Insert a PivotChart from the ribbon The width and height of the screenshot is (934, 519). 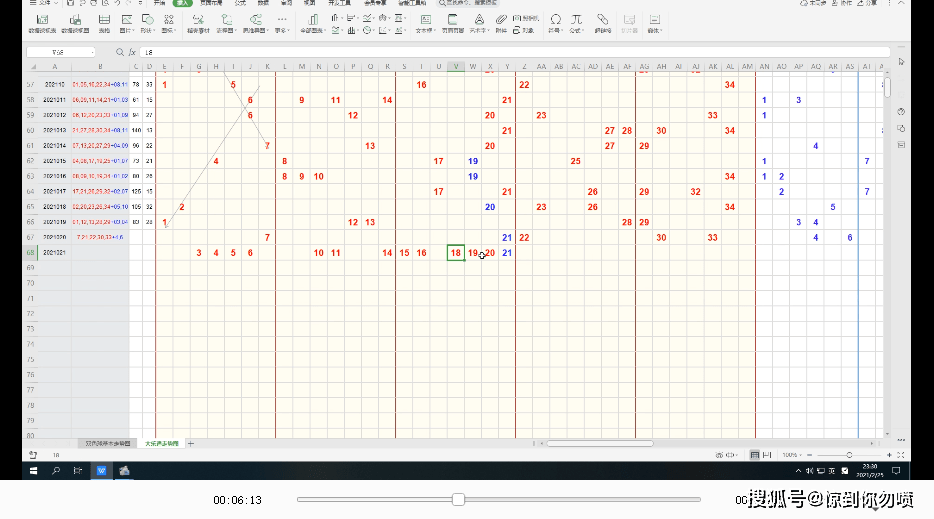point(75,23)
